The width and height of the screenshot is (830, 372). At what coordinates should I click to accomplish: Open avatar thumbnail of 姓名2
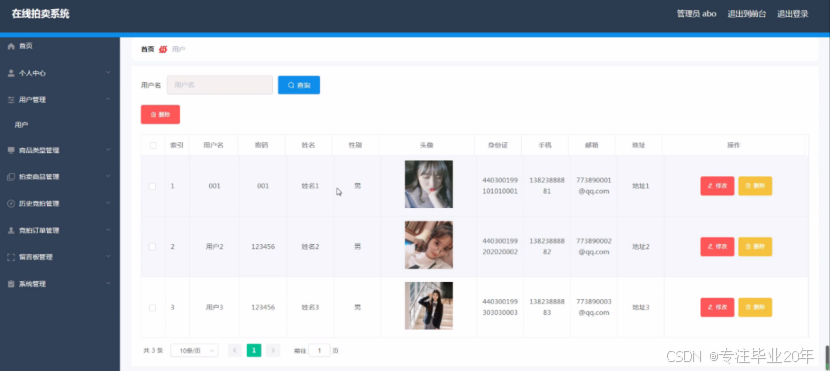(429, 245)
